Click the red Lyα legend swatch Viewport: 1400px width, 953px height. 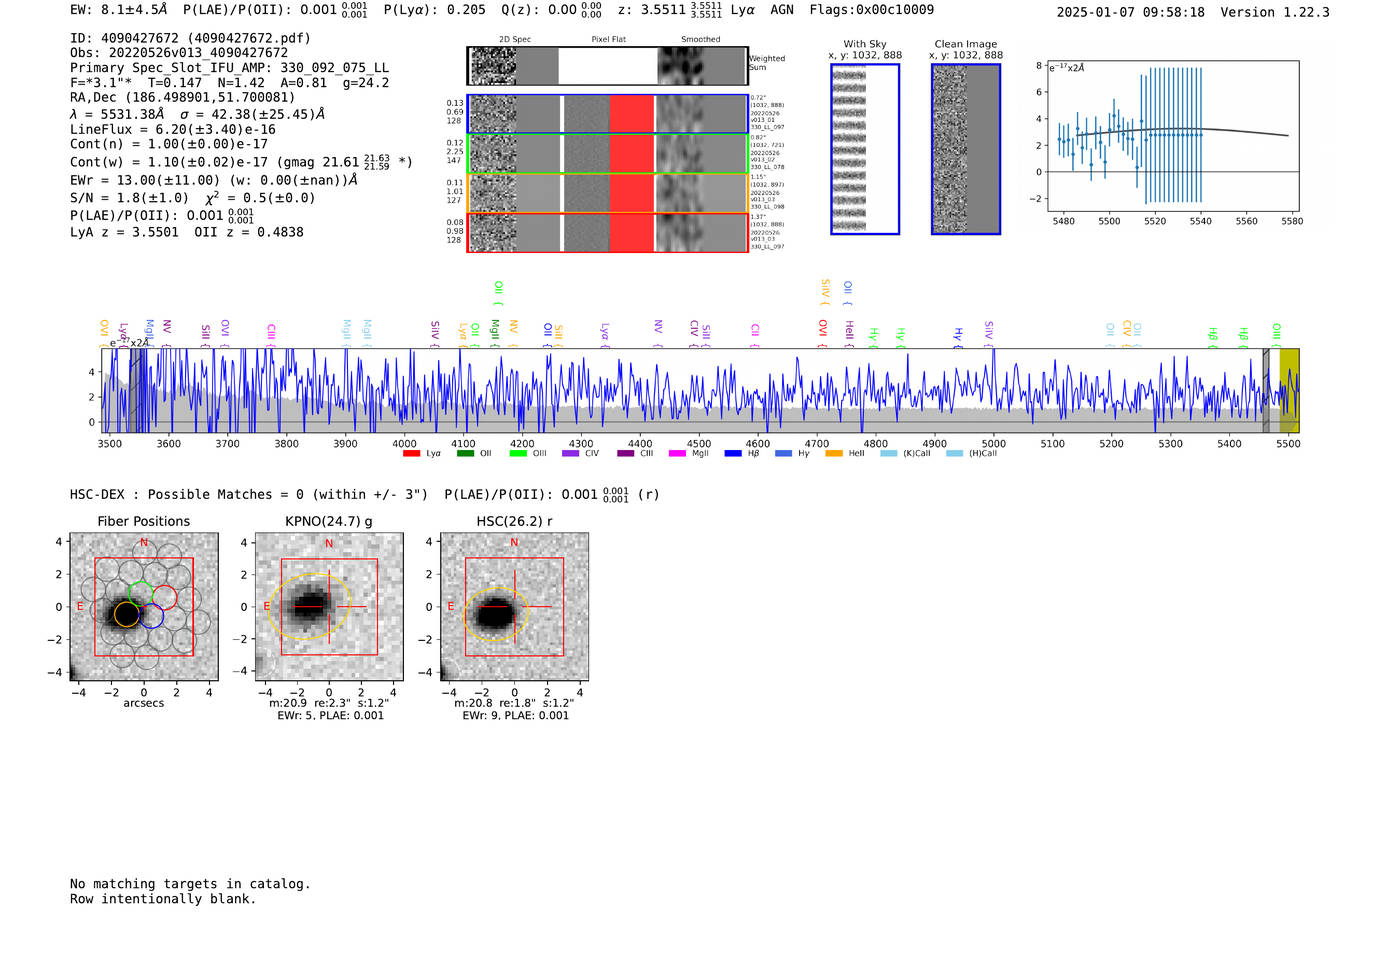[x=411, y=454]
